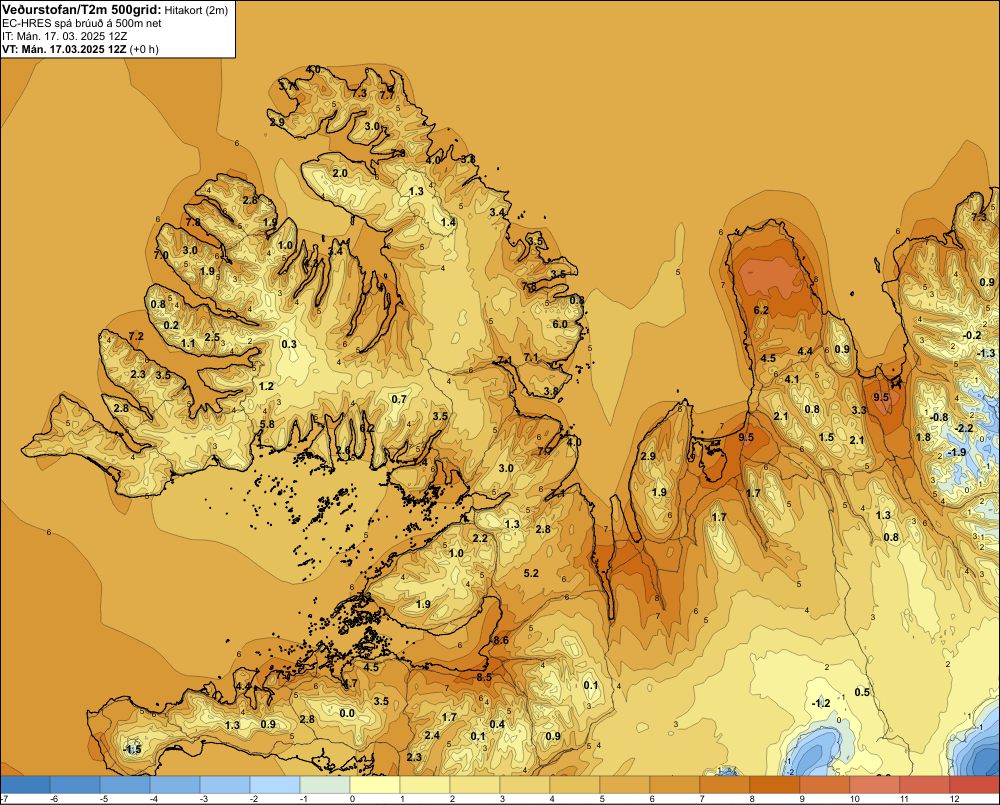The image size is (1000, 805).
Task: Click the "3.7" temperature value
Action: pyautogui.click(x=287, y=84)
